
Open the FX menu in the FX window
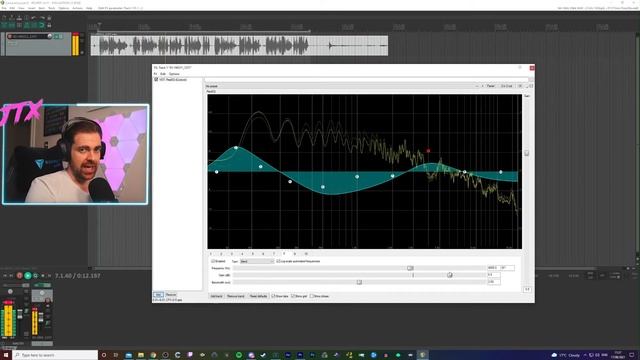click(155, 74)
